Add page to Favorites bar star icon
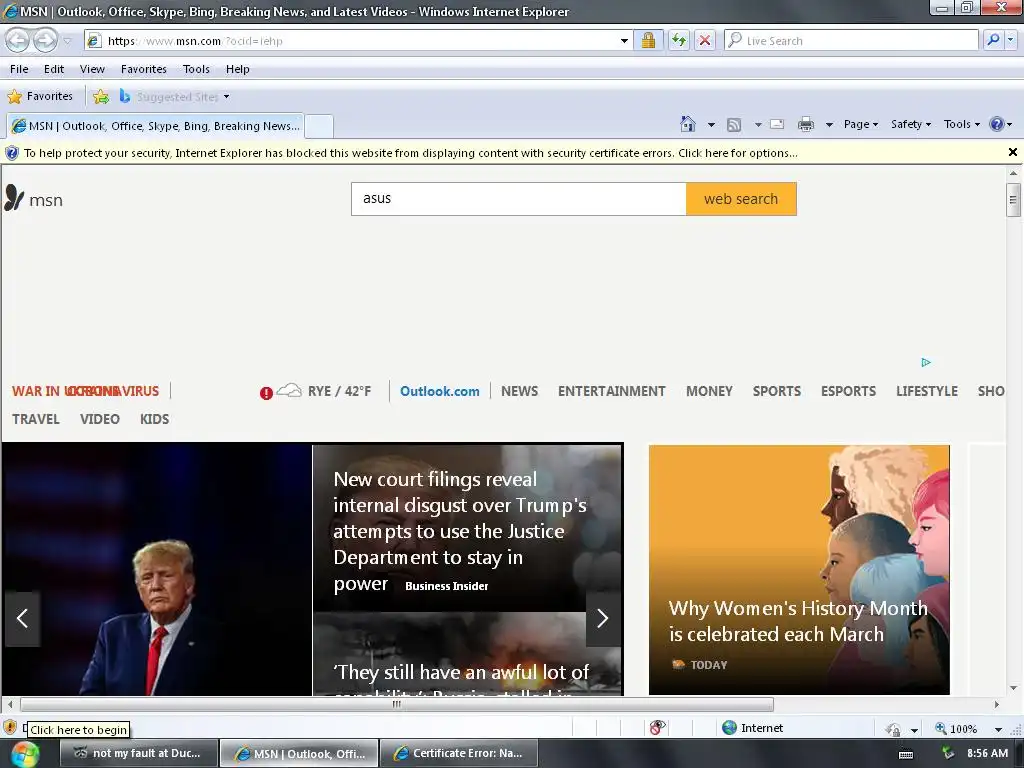This screenshot has width=1024, height=768. click(x=101, y=97)
